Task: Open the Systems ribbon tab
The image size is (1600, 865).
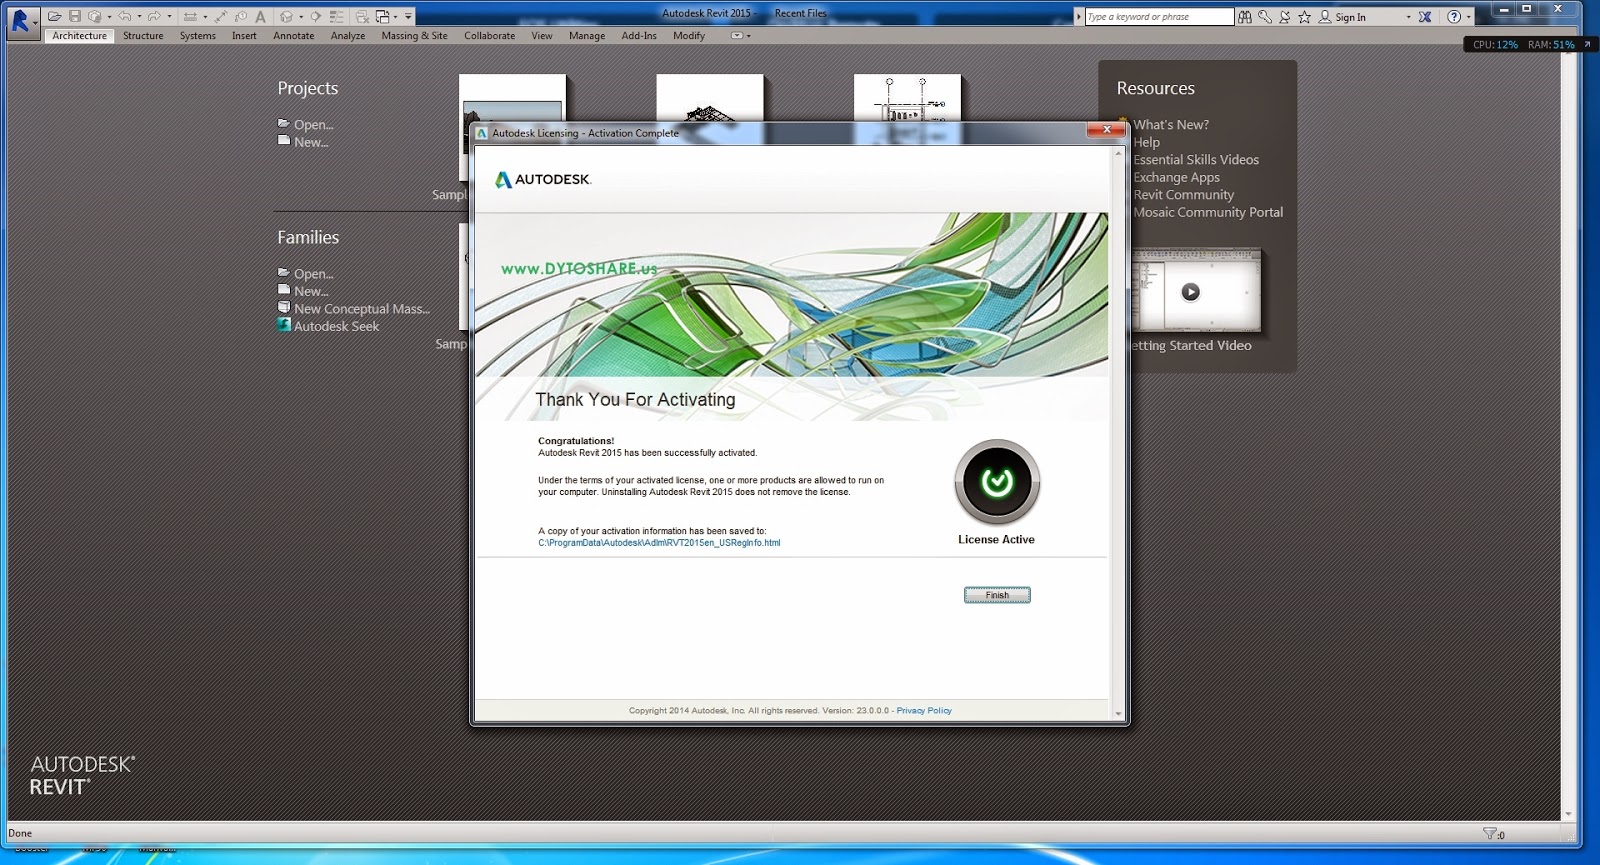Action: click(198, 36)
